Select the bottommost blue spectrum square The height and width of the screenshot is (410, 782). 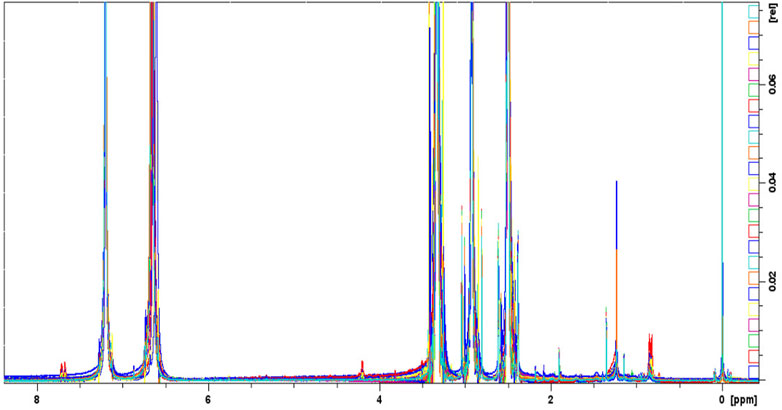[x=754, y=372]
